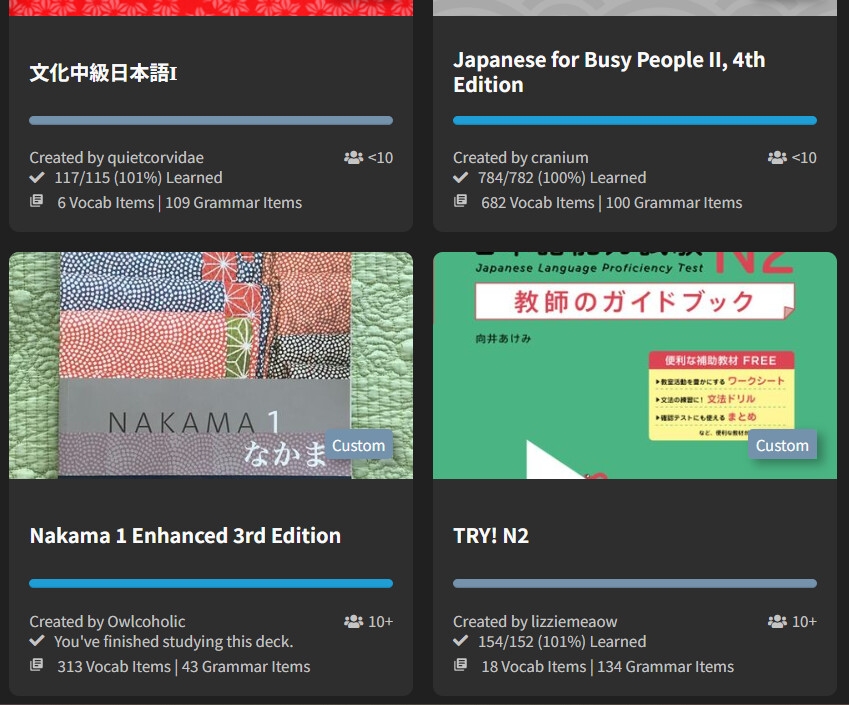Click checkmark beside You've finished studying this deck
Viewport: 849px width, 705px height.
[x=37, y=641]
